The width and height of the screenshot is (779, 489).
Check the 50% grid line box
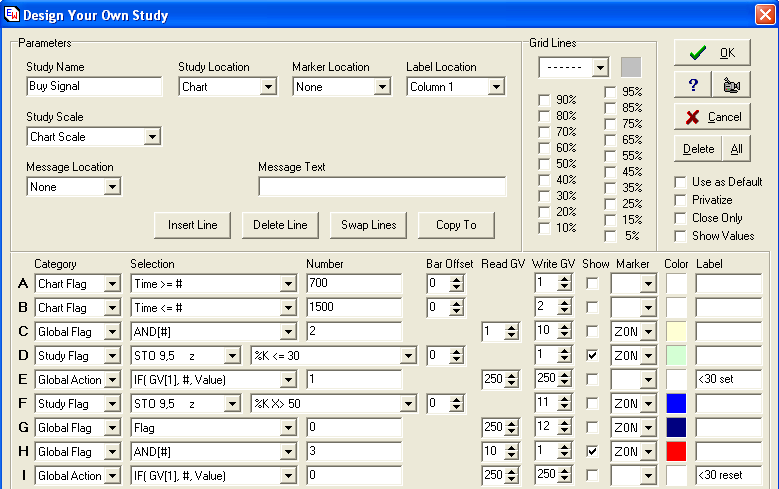[x=544, y=164]
